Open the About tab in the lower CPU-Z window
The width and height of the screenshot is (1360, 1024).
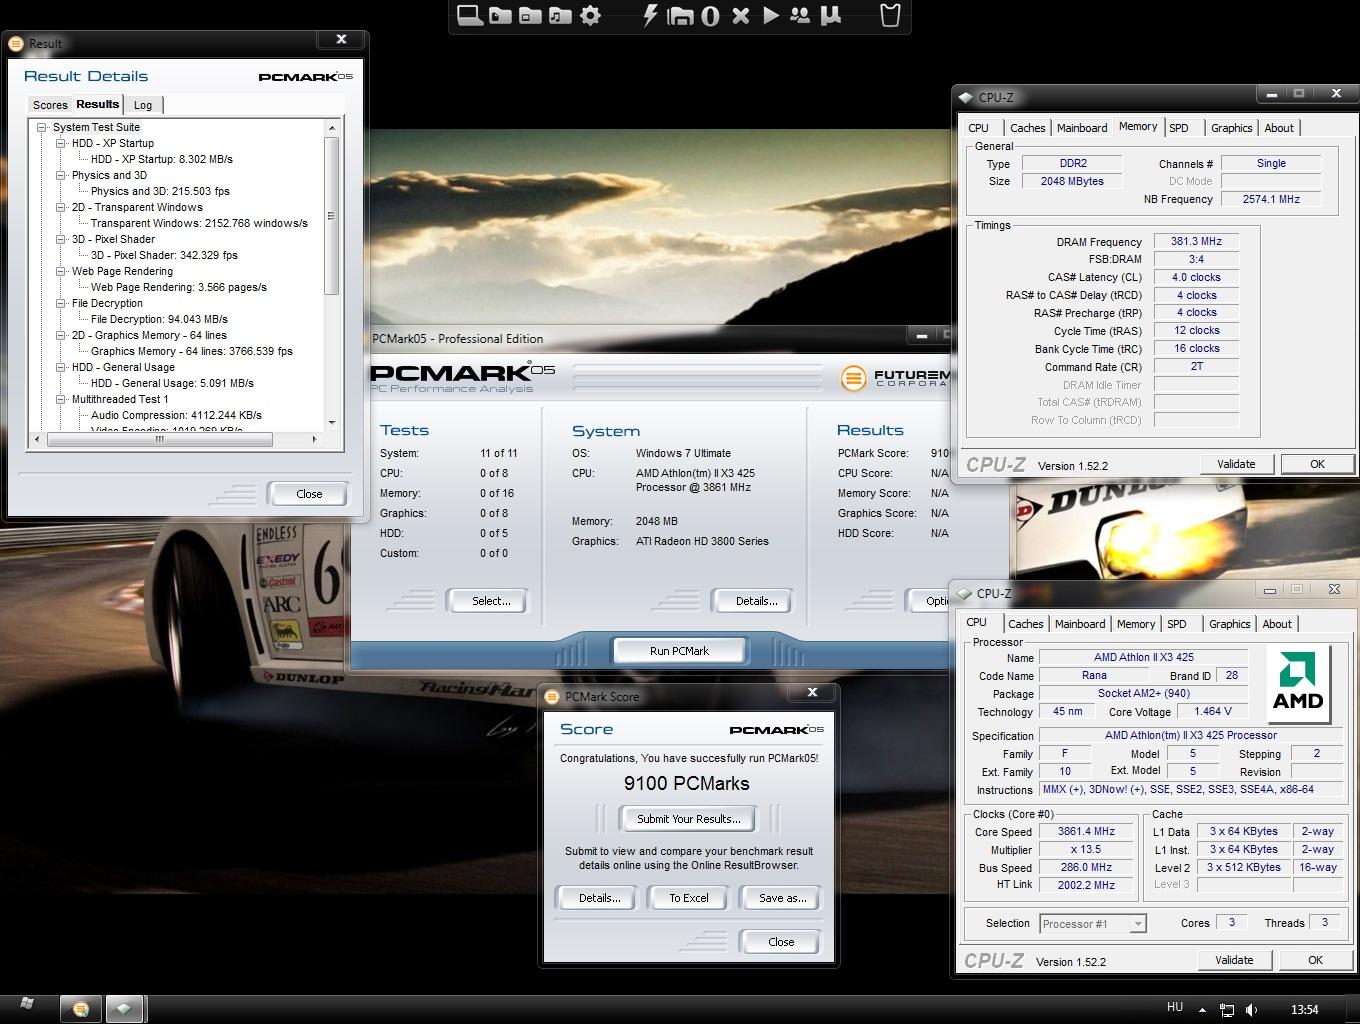[1277, 624]
